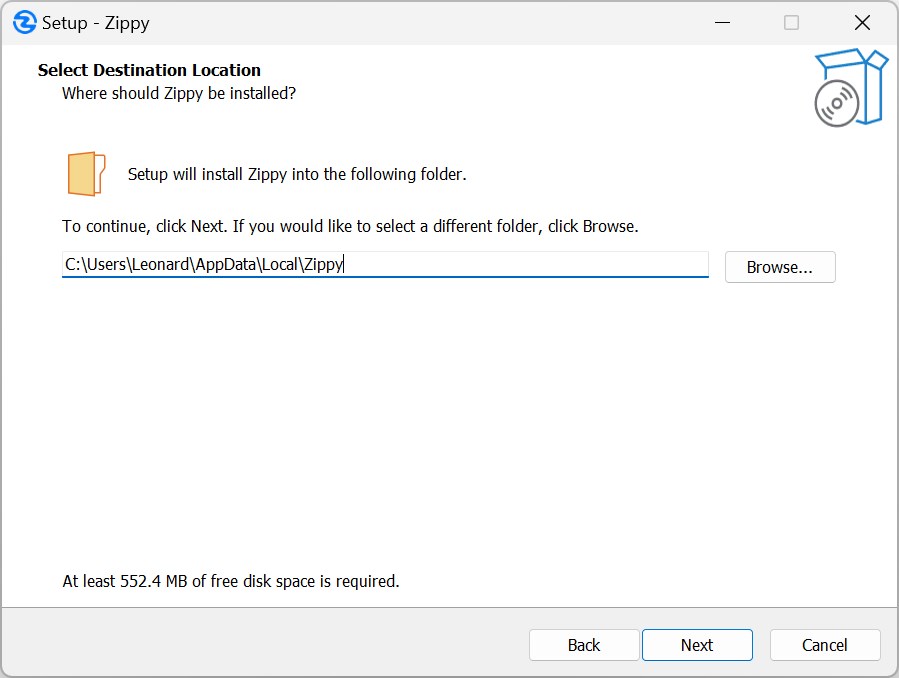Cancel the Zippy setup
The image size is (899, 678).
pos(824,645)
